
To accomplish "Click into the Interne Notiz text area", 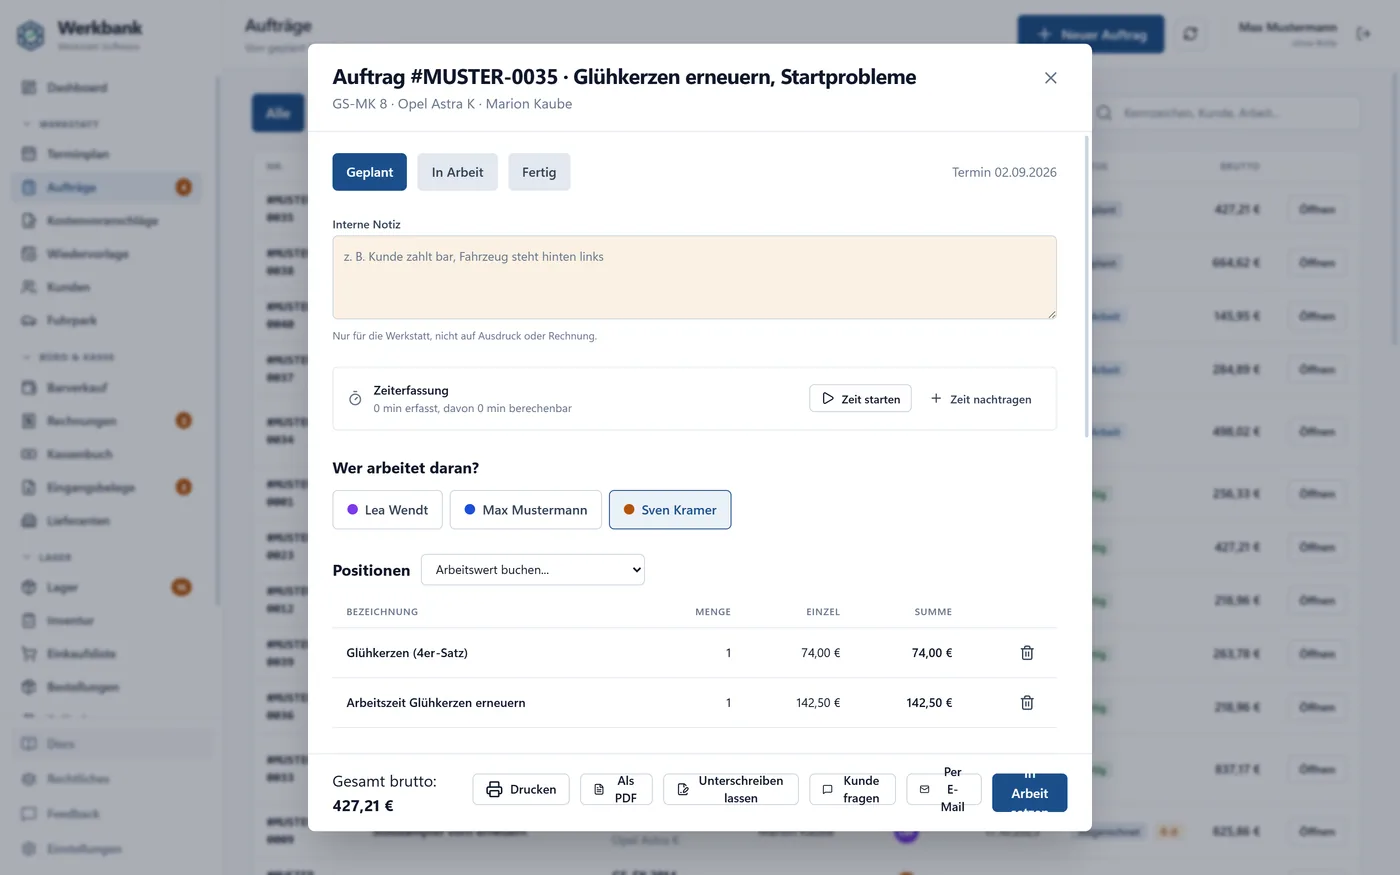I will [x=695, y=278].
